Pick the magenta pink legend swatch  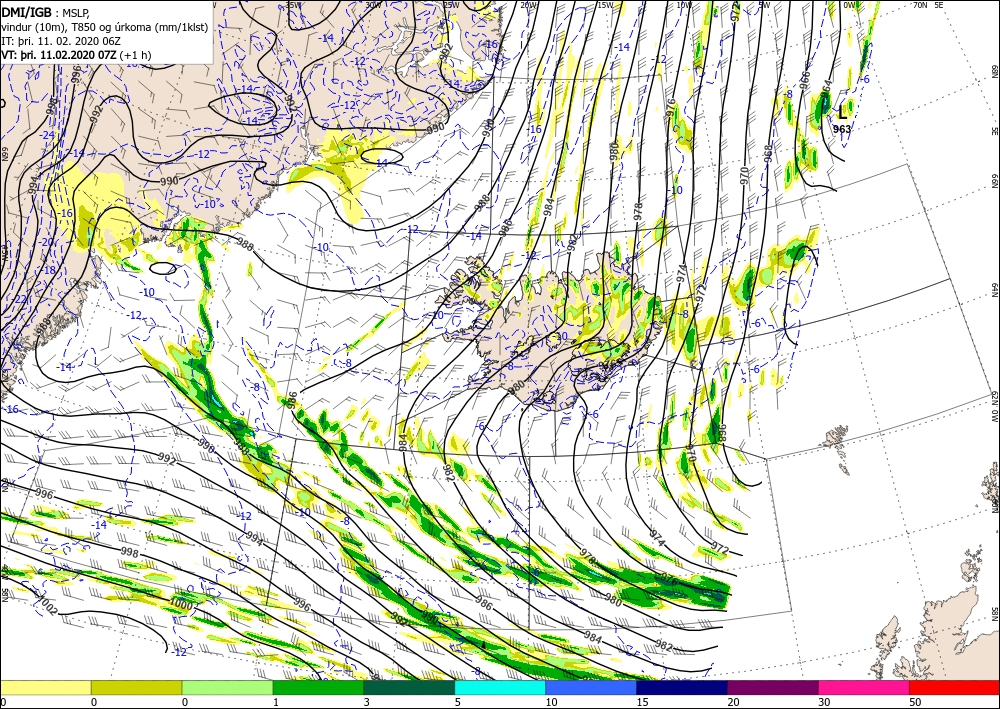click(864, 687)
